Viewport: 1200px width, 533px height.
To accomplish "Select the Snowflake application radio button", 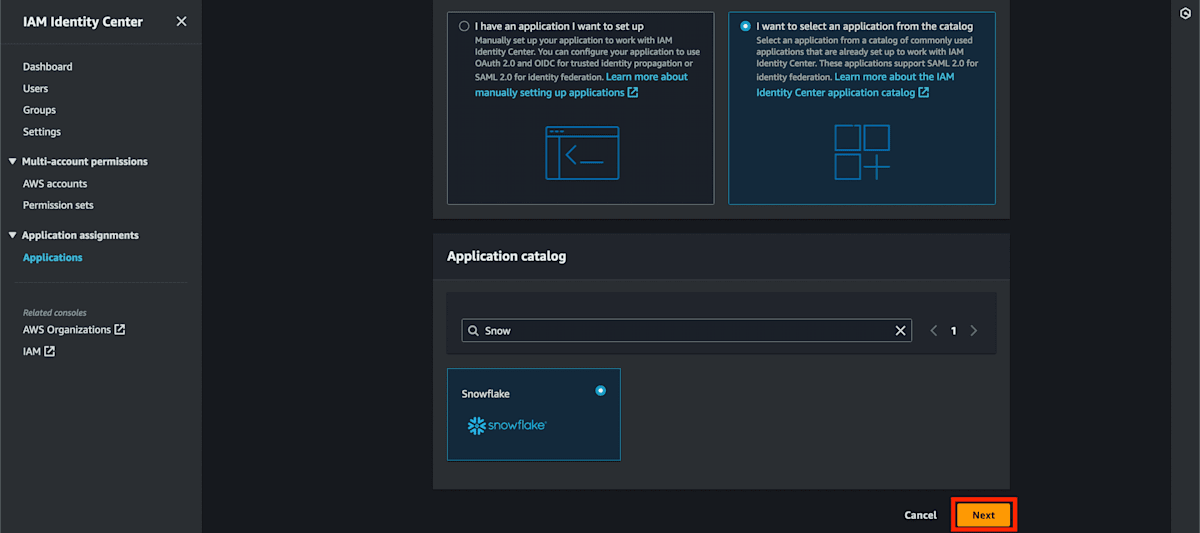I will pyautogui.click(x=600, y=390).
